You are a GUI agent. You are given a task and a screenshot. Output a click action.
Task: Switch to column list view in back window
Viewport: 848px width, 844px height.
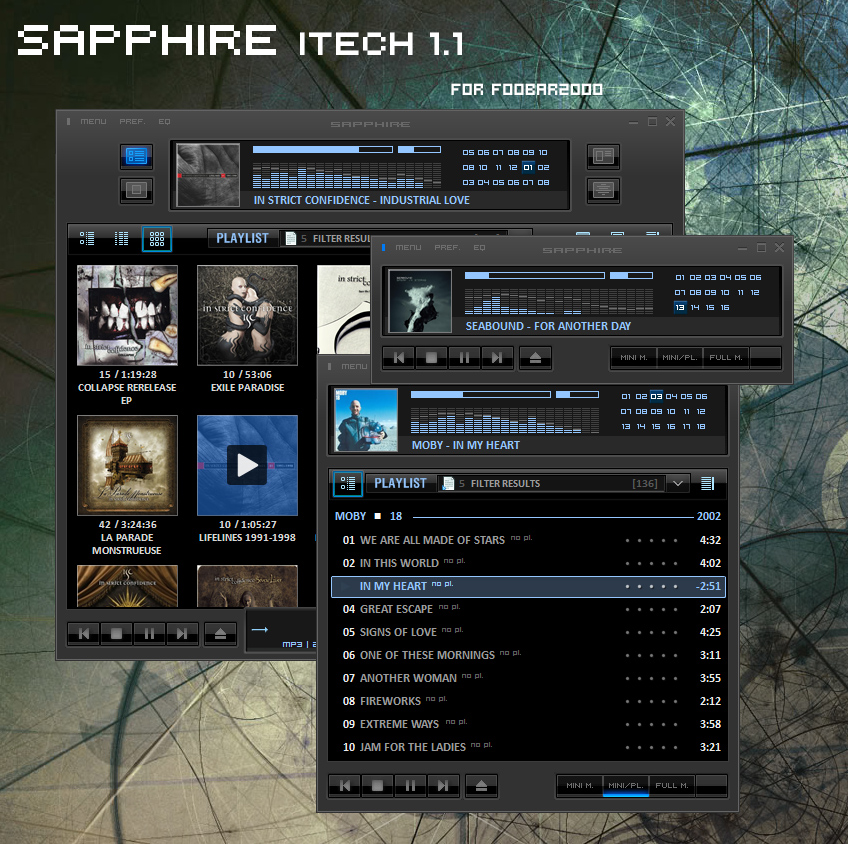(x=122, y=238)
